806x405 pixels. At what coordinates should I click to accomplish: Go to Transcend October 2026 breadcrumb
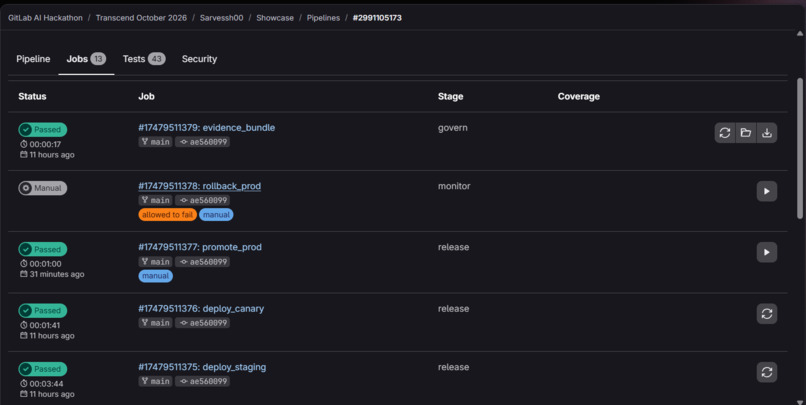point(141,18)
